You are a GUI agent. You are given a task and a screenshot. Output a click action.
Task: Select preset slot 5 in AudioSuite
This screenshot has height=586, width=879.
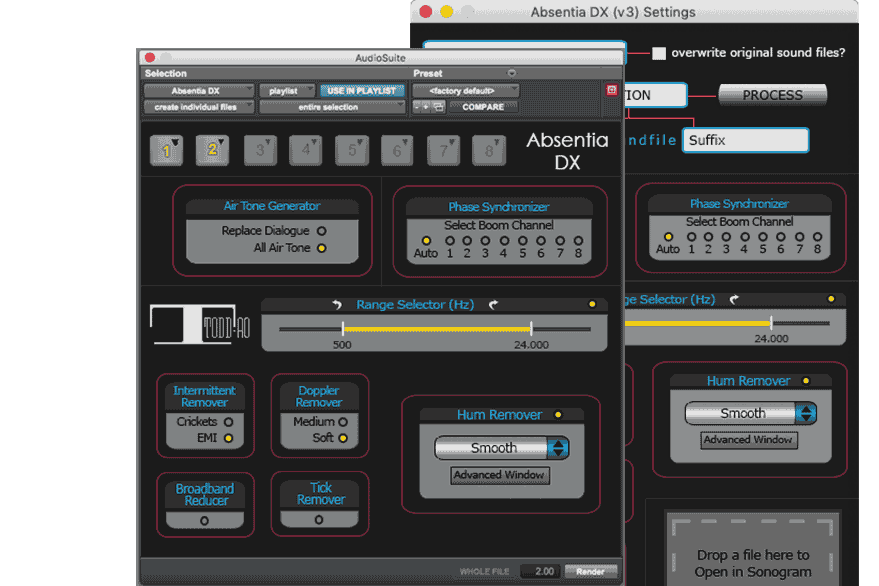[x=352, y=150]
